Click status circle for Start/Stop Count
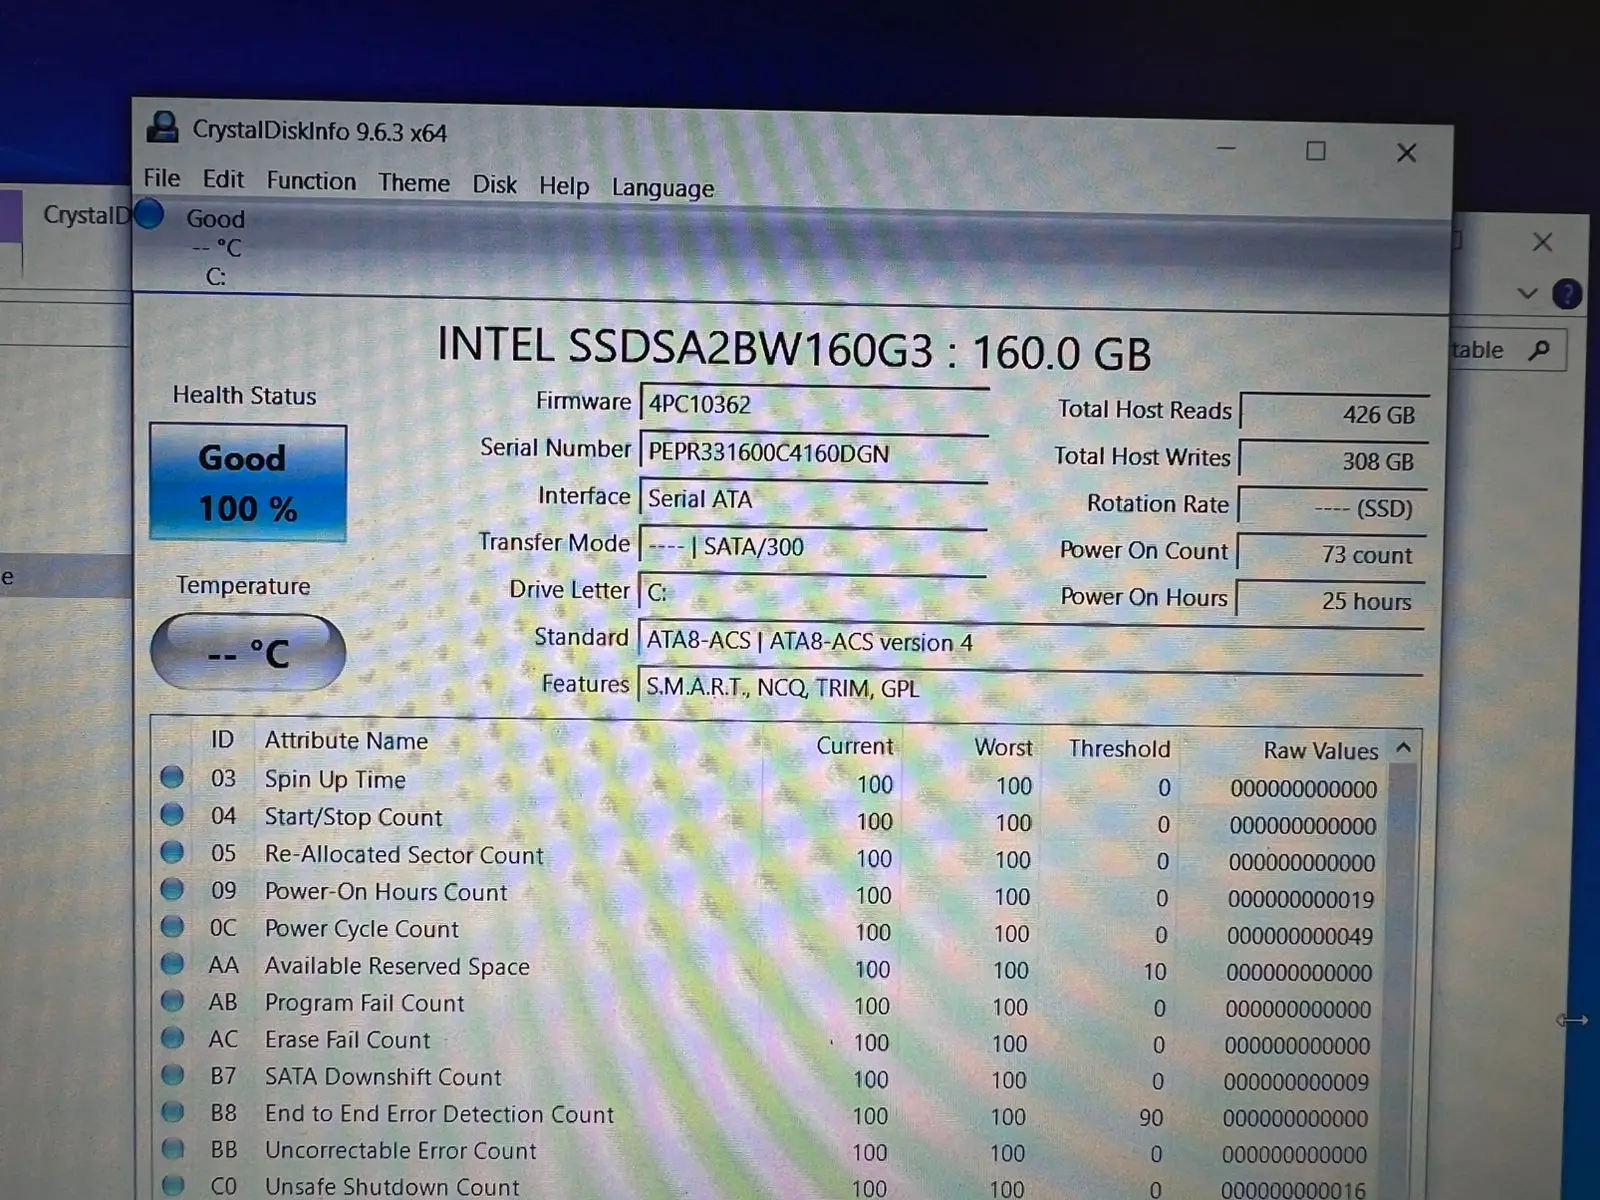Screen dimensions: 1600x1200 pos(172,814)
